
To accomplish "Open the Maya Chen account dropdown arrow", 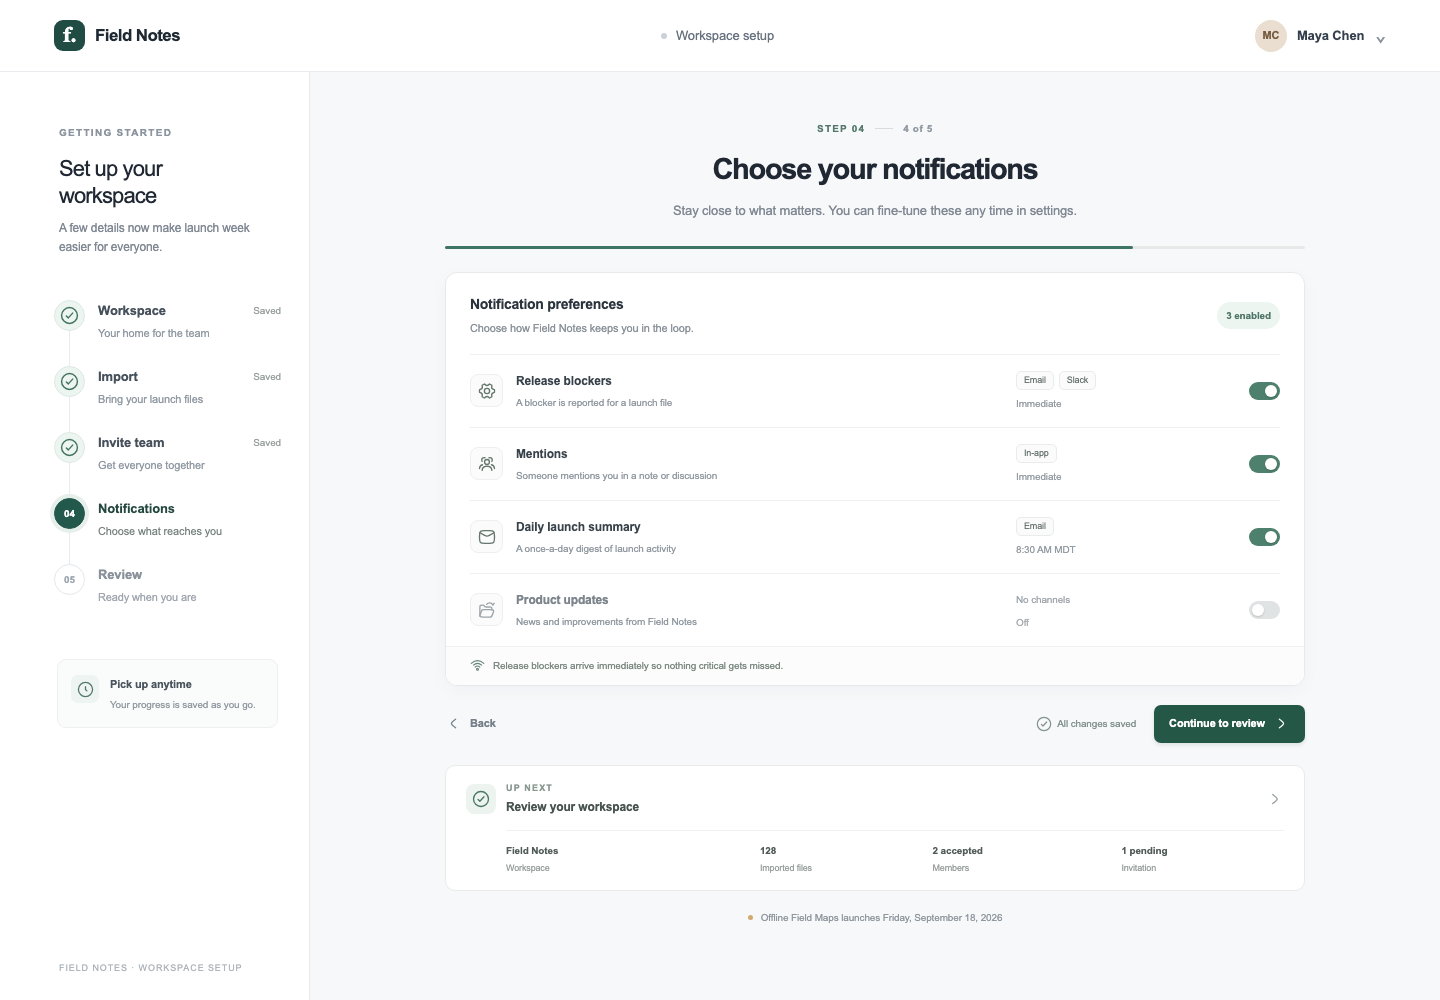I will 1380,40.
